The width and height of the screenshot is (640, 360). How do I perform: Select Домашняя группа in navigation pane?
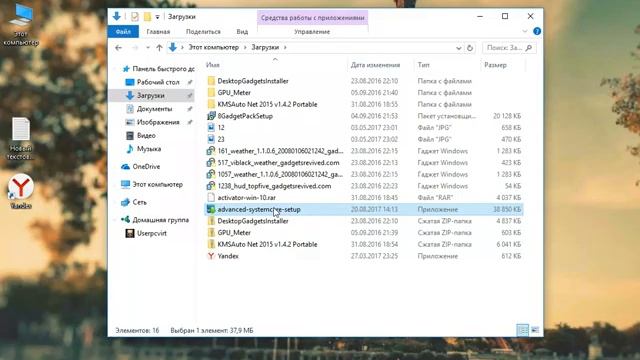155,220
